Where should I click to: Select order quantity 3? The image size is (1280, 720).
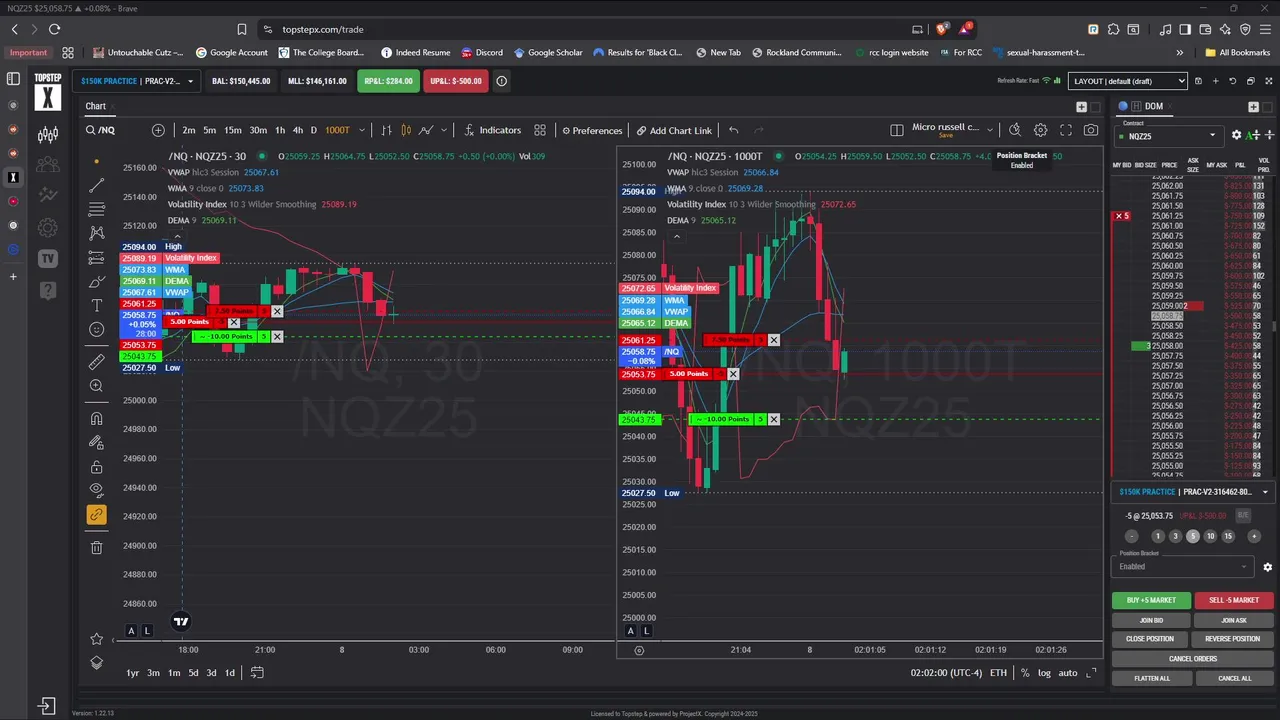pos(1175,536)
